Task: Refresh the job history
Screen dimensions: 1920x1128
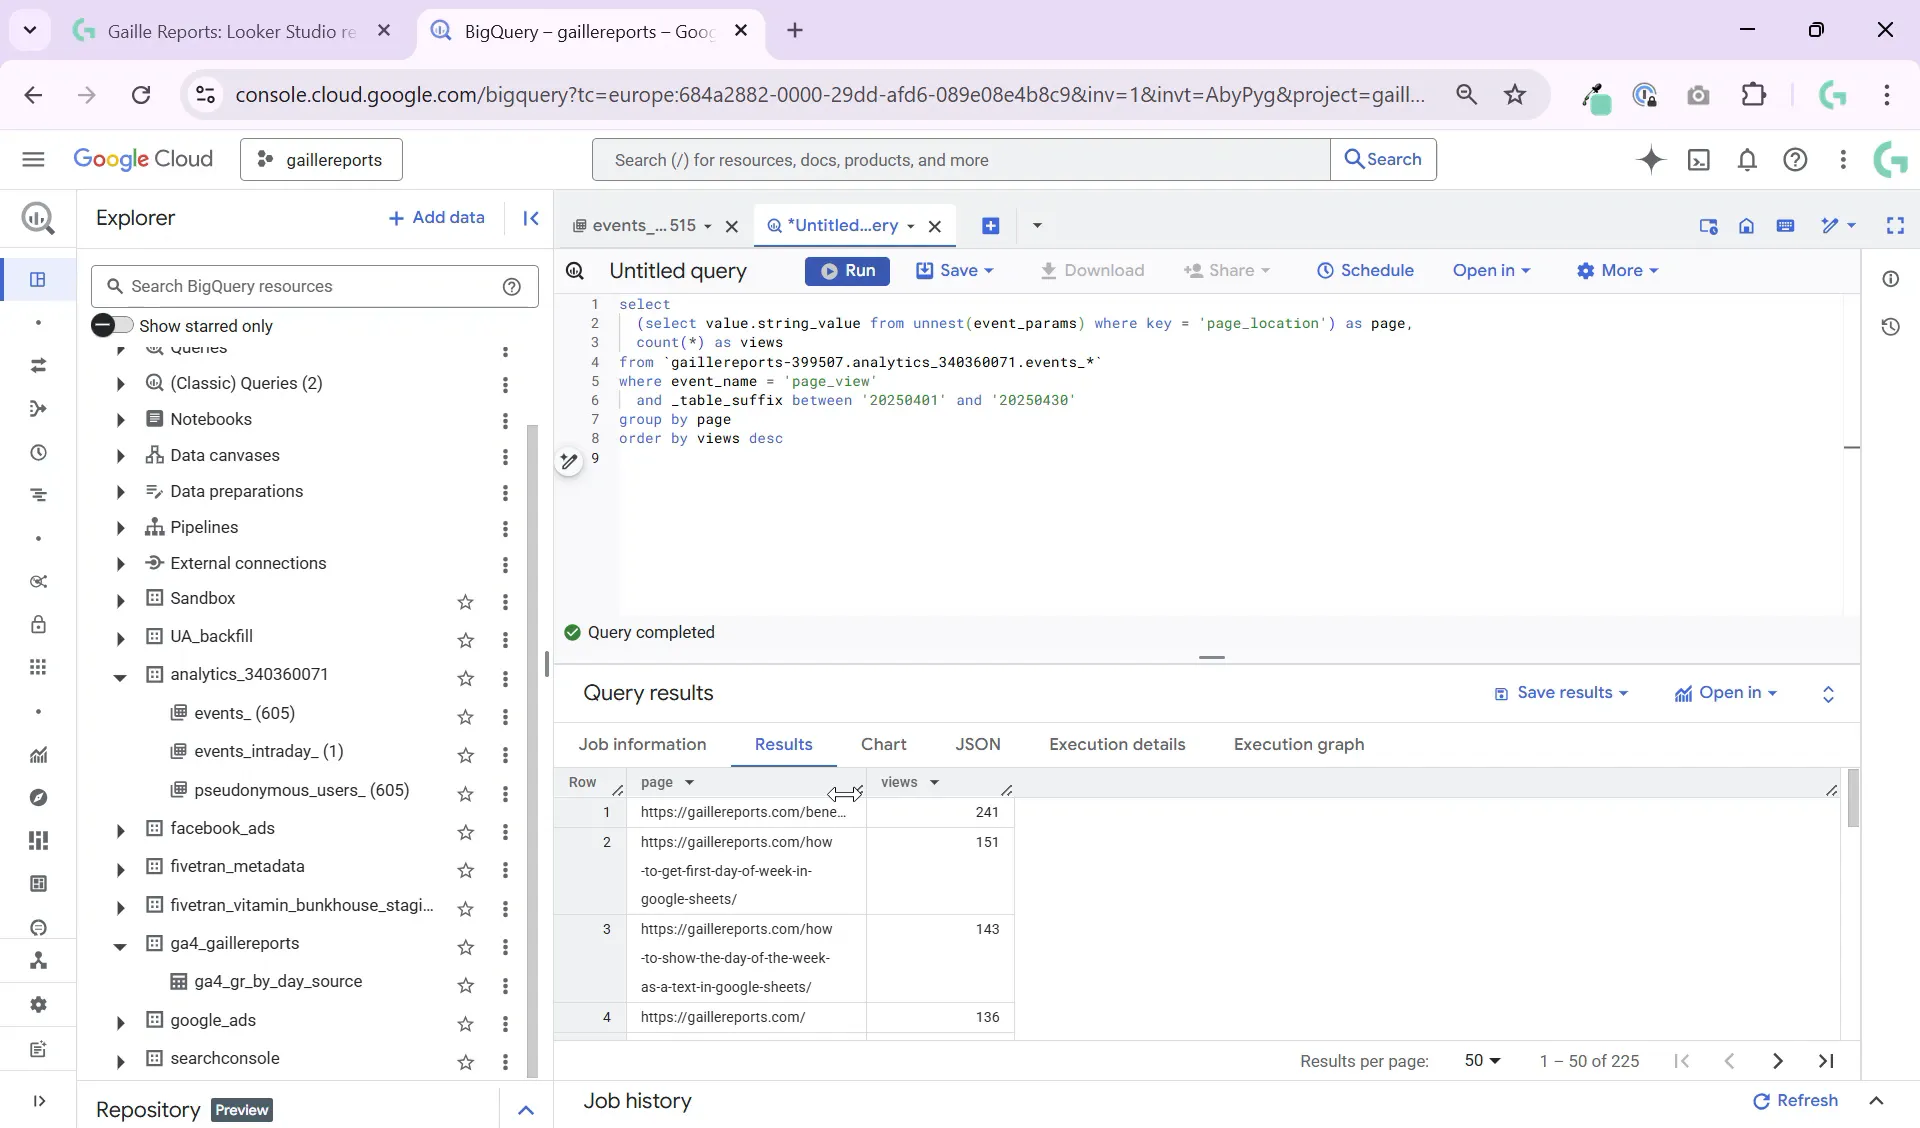Action: pos(1795,1101)
